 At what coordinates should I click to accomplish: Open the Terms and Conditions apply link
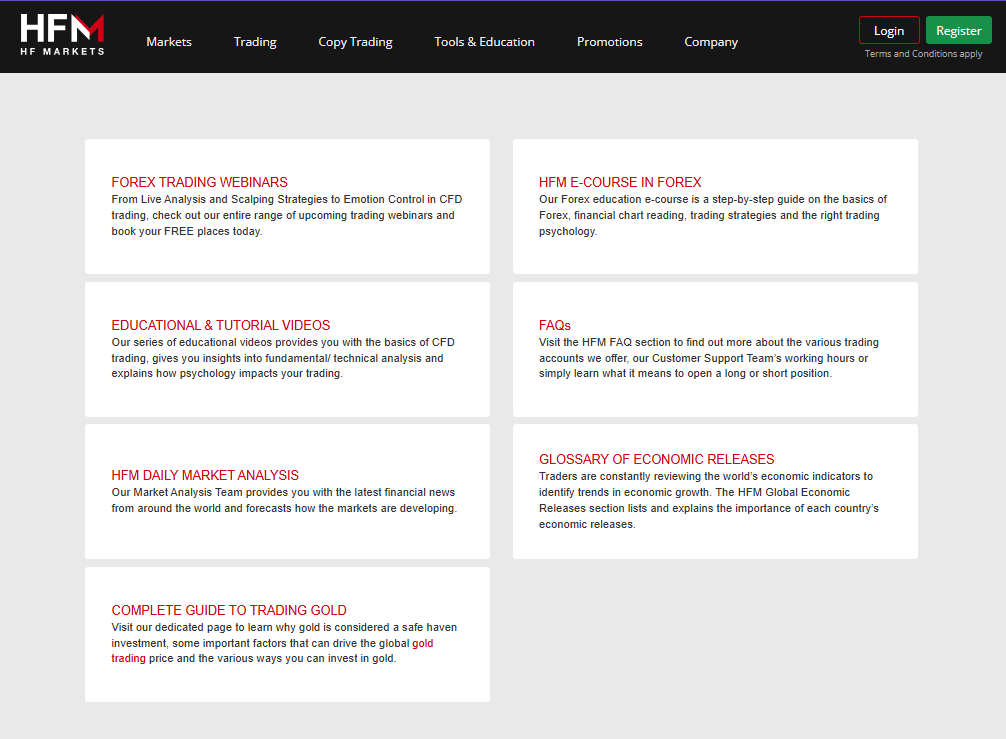923,54
